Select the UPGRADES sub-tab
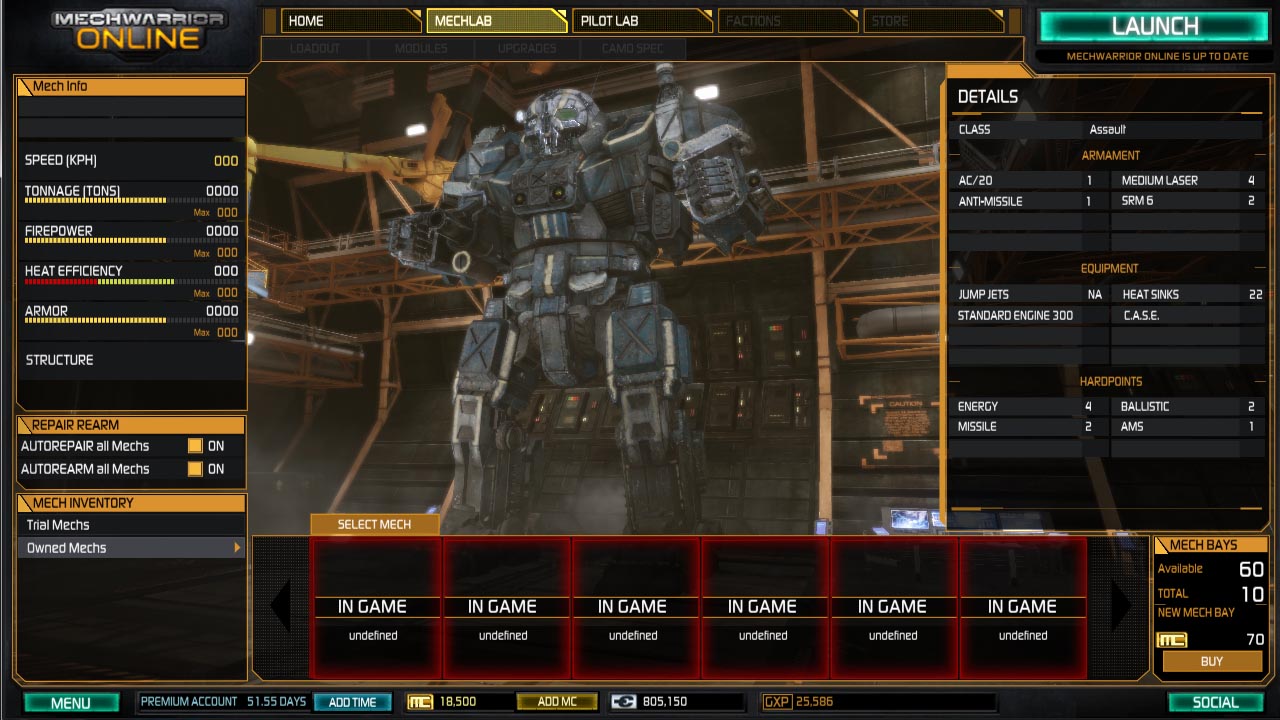 [x=526, y=48]
